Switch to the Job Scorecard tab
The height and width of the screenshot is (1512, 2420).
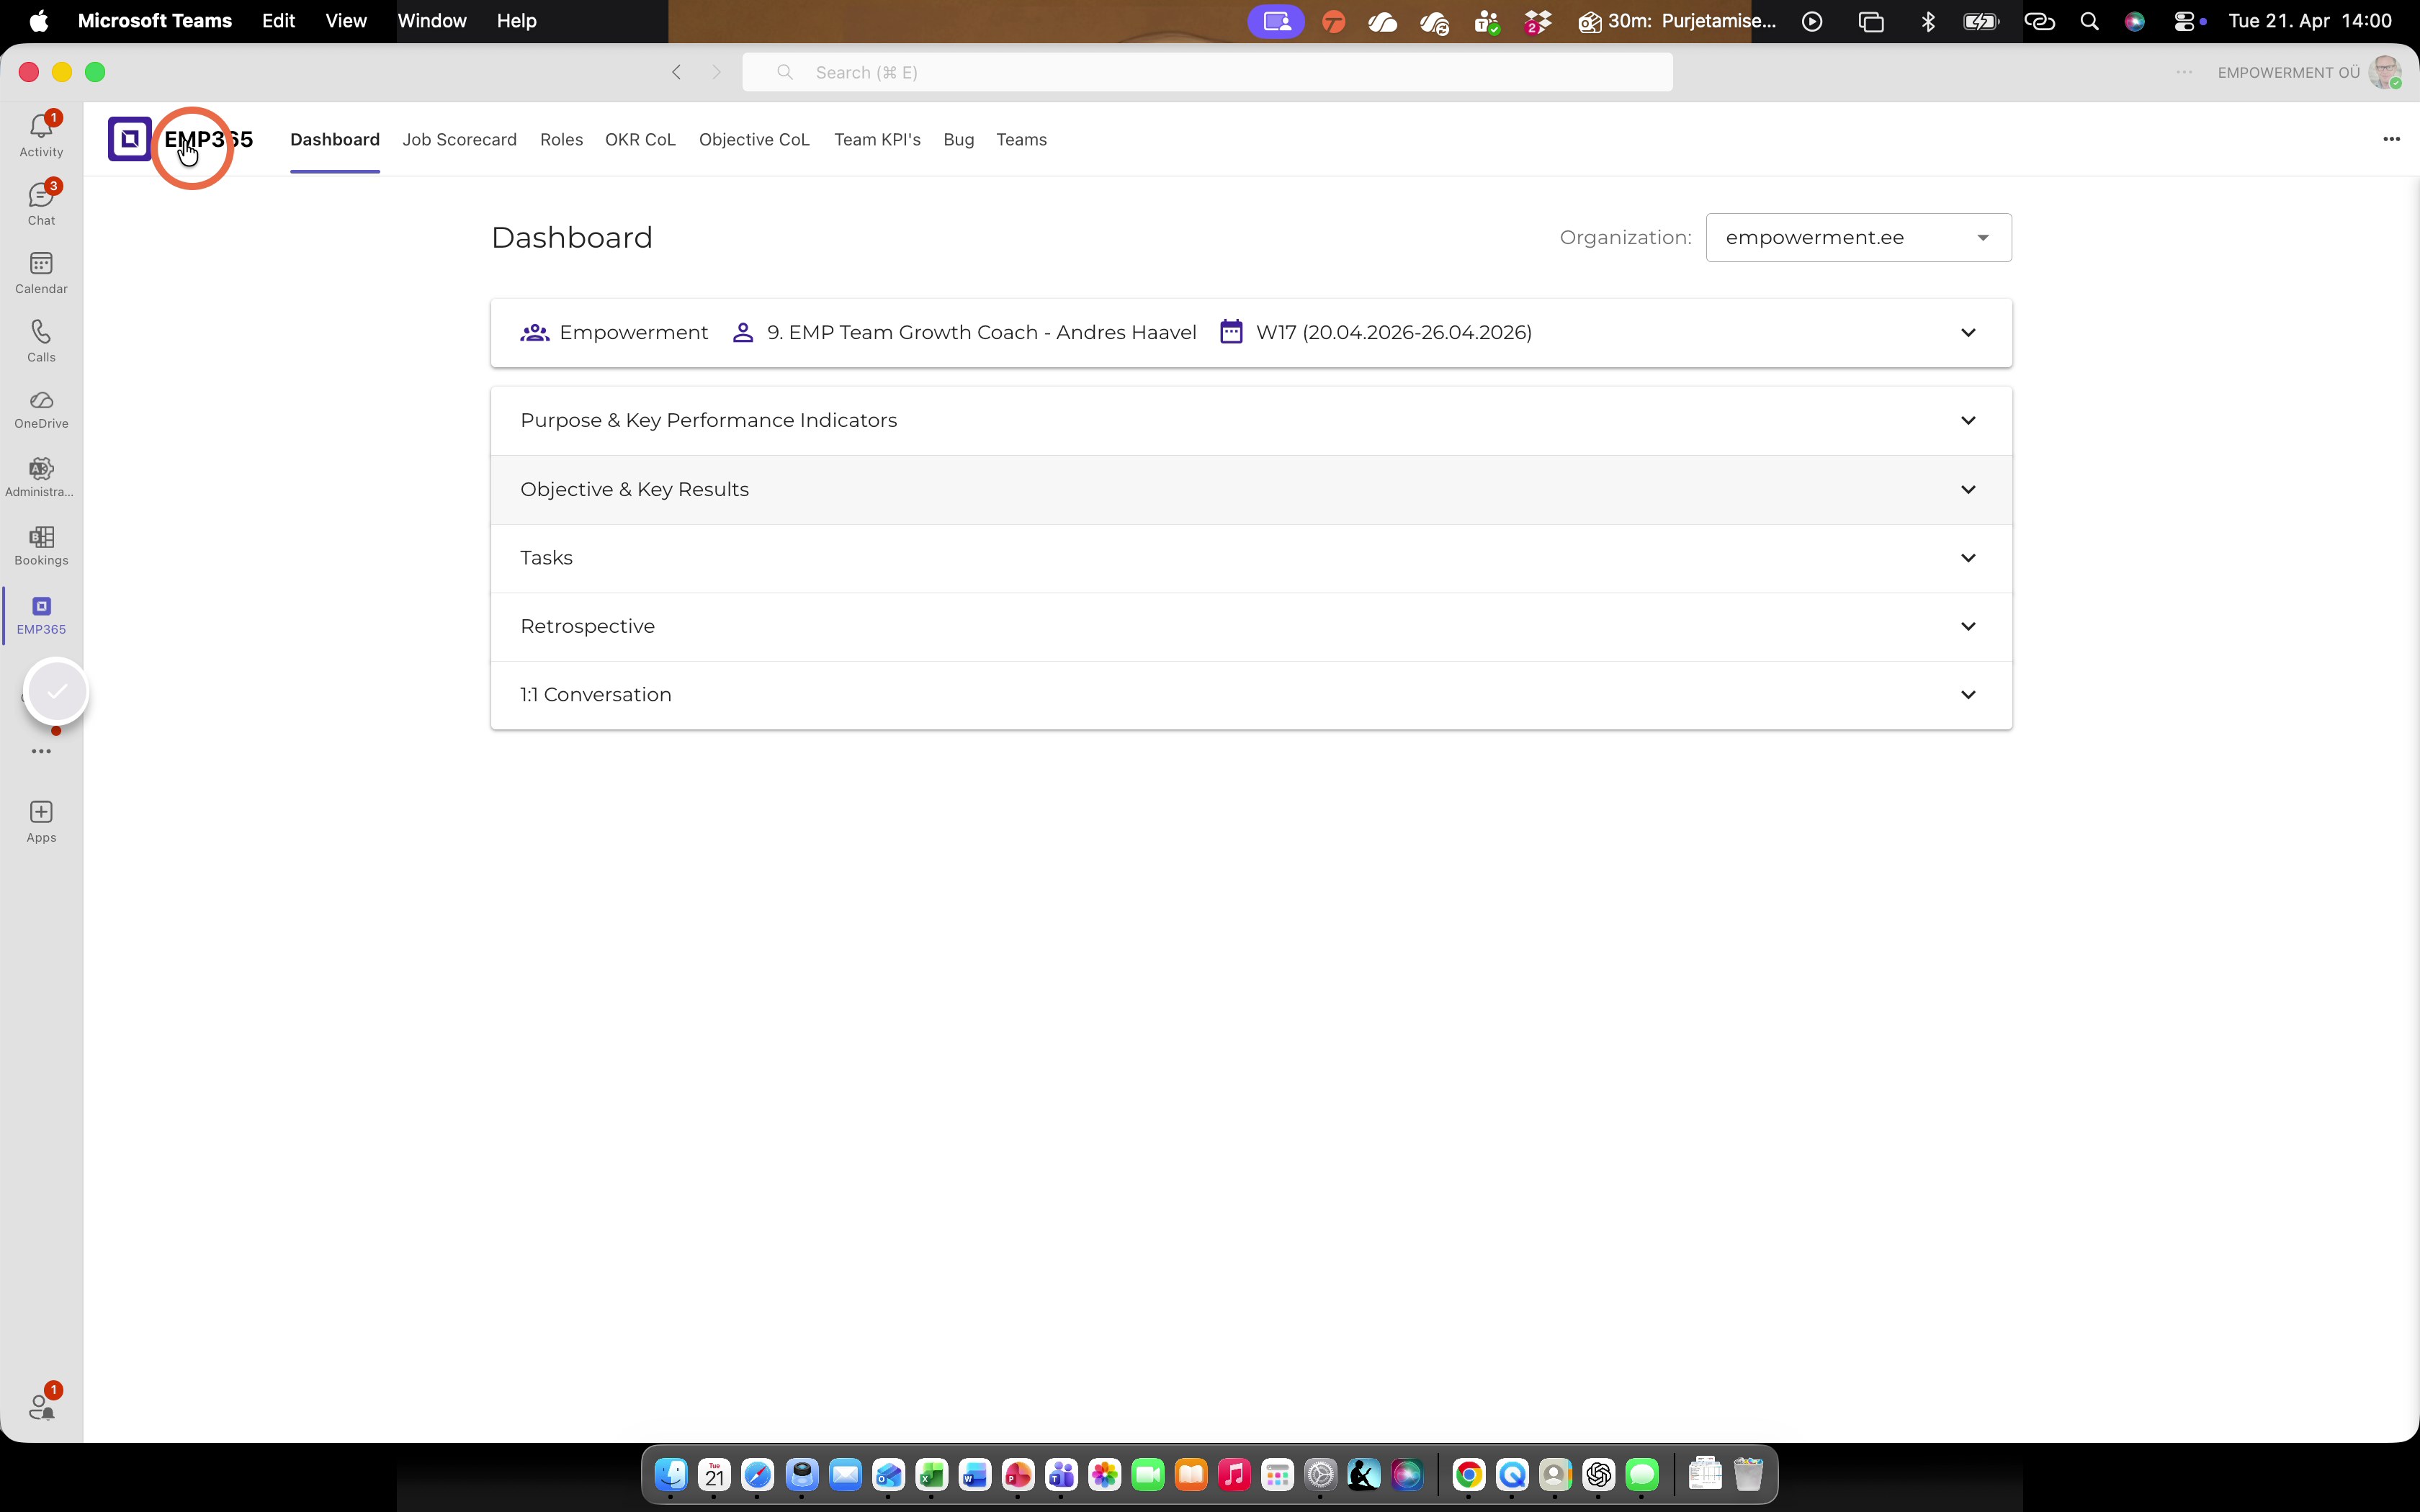459,140
